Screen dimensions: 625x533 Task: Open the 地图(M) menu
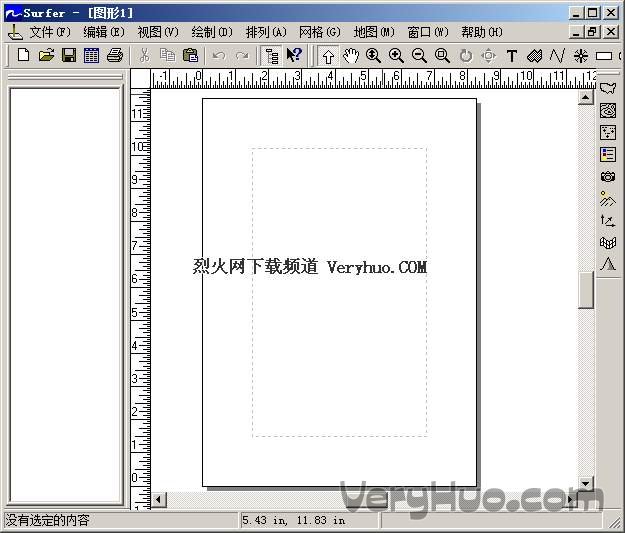click(374, 32)
